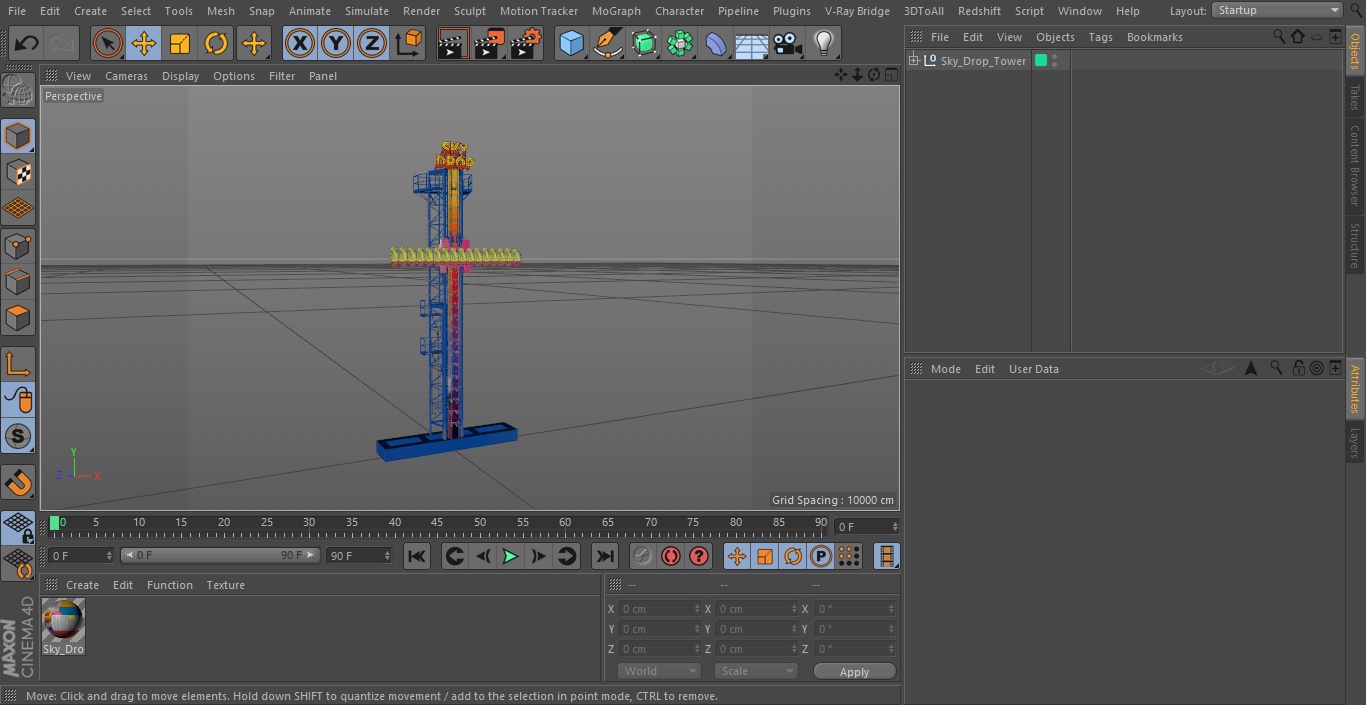1366x705 pixels.
Task: Open the MoGraph menu
Action: [616, 11]
